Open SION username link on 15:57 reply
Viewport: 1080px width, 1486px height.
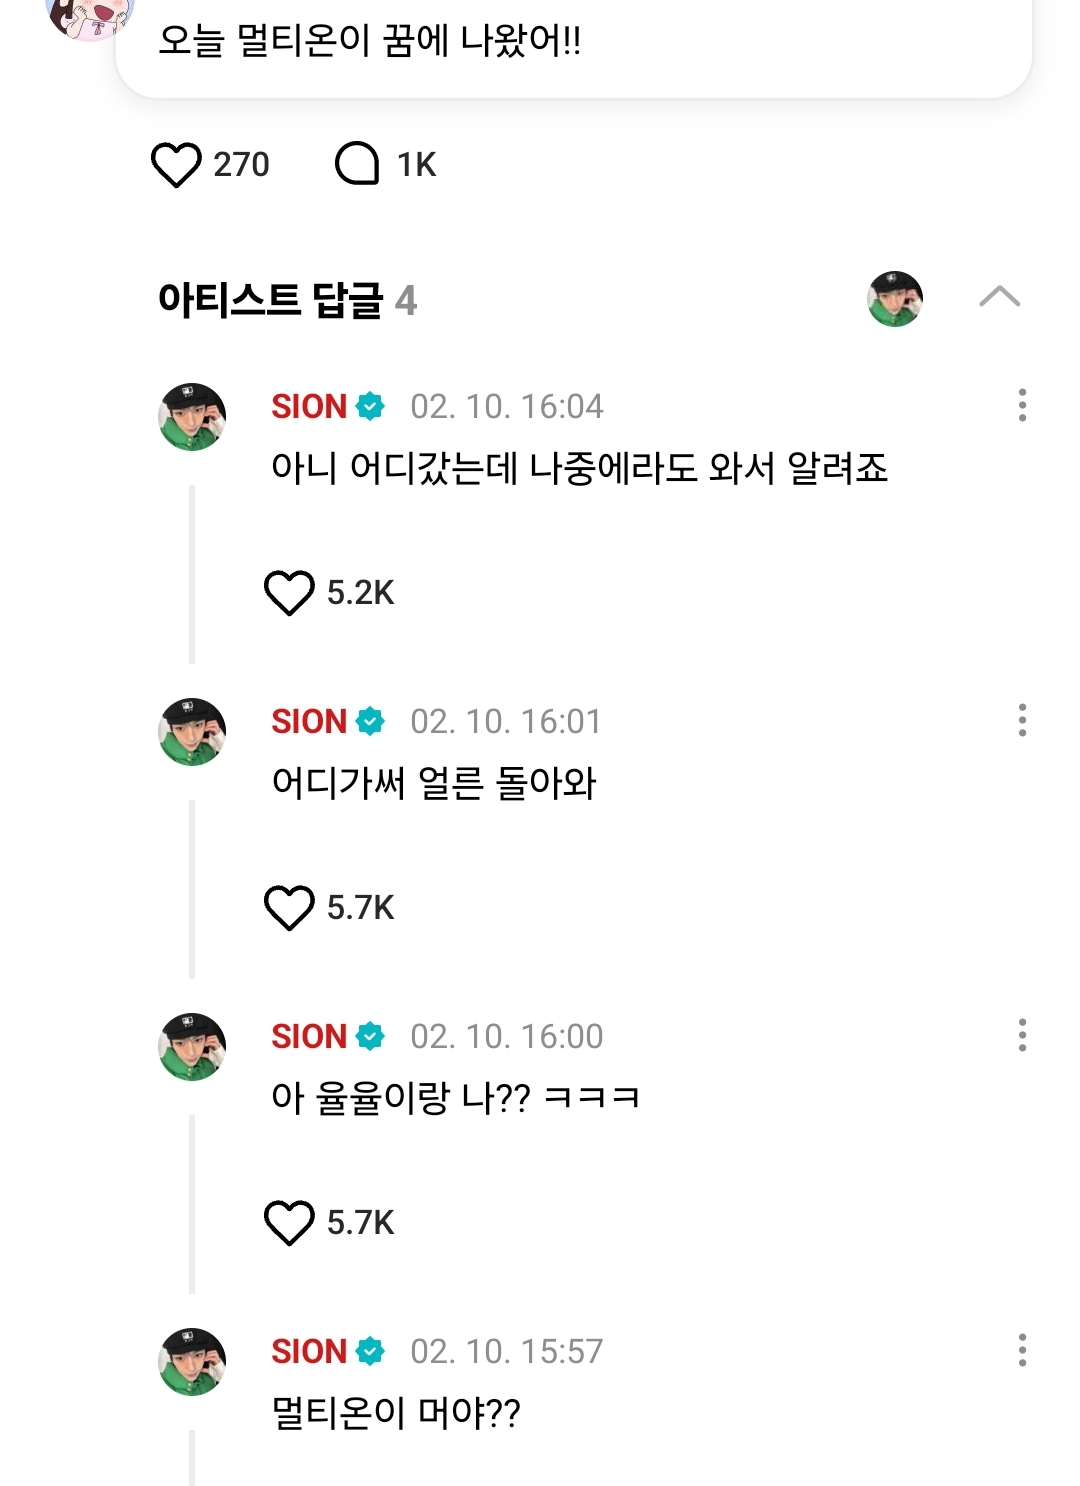pos(309,1351)
